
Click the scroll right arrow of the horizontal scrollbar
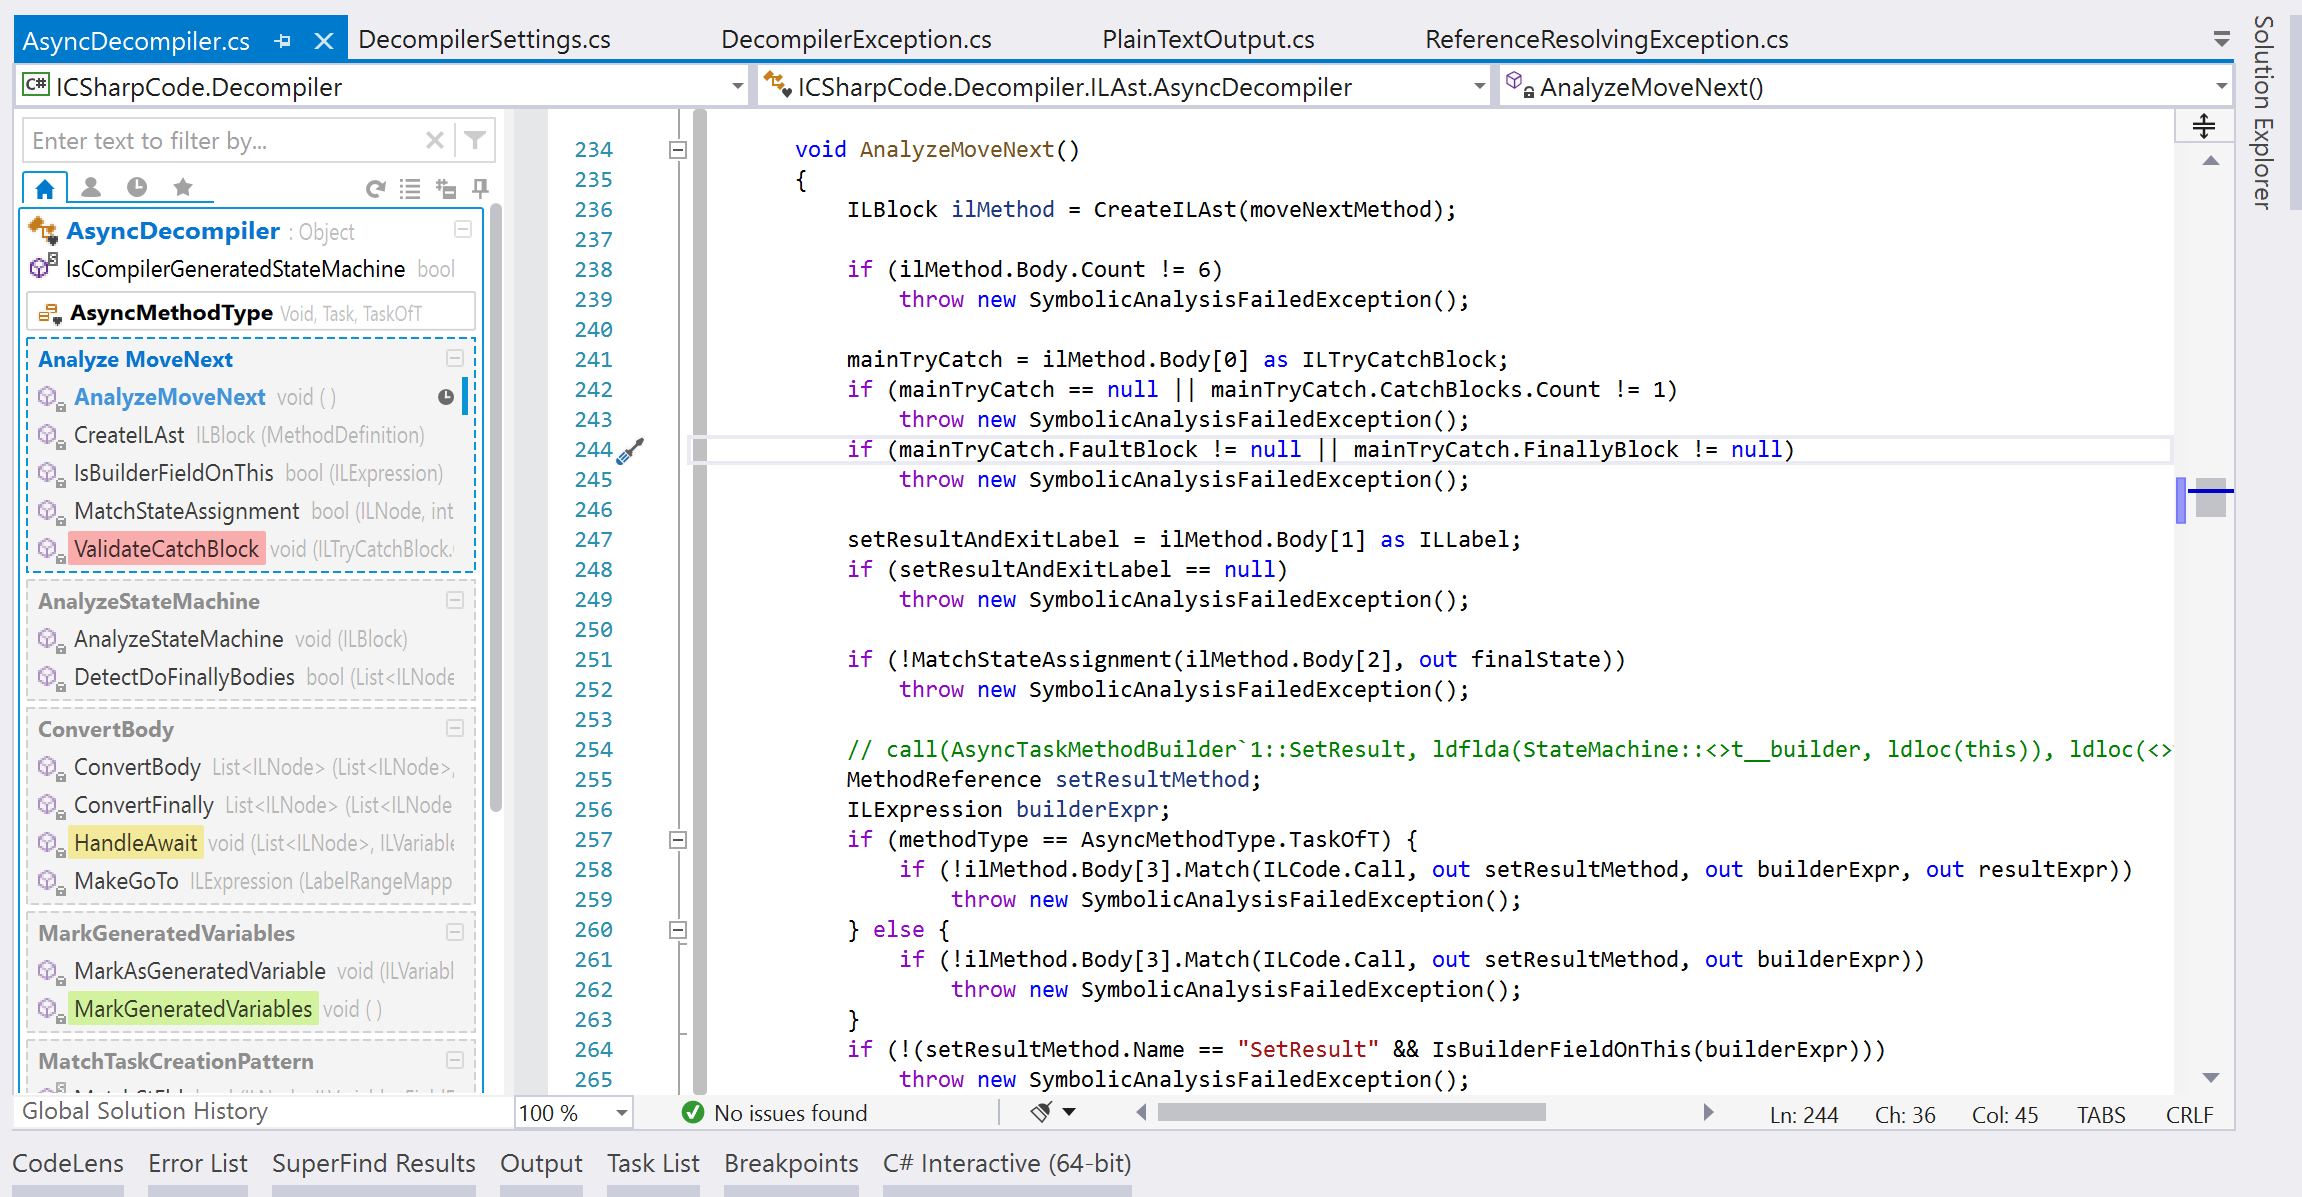[1708, 1112]
